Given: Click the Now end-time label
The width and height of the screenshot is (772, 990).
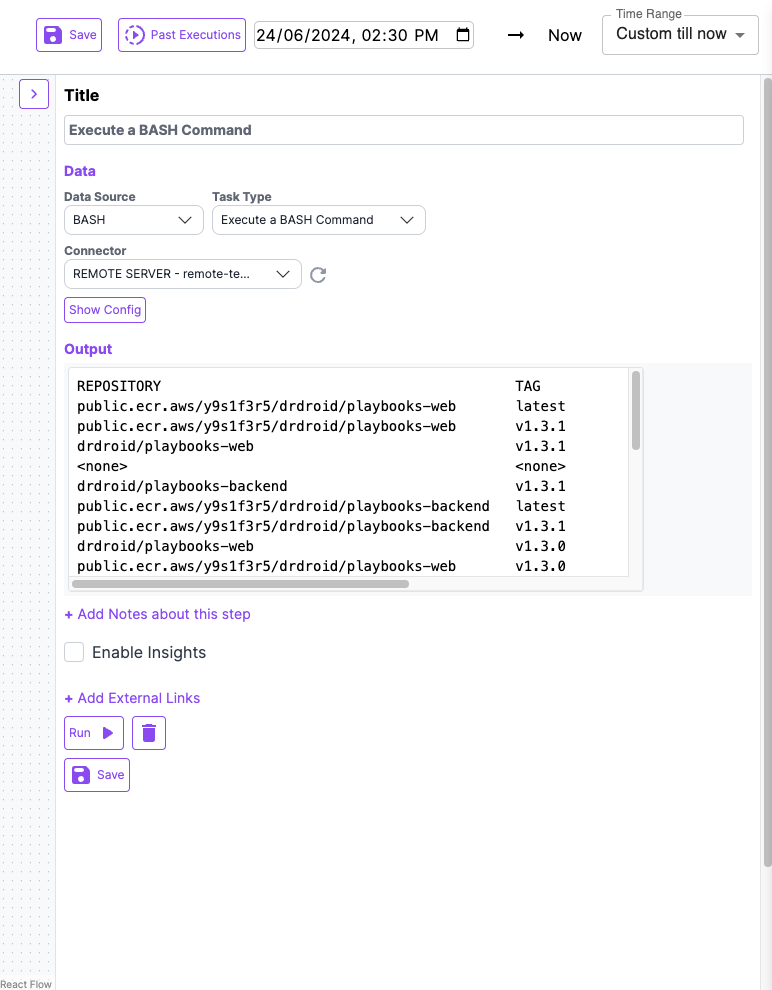Looking at the screenshot, I should click(x=564, y=35).
